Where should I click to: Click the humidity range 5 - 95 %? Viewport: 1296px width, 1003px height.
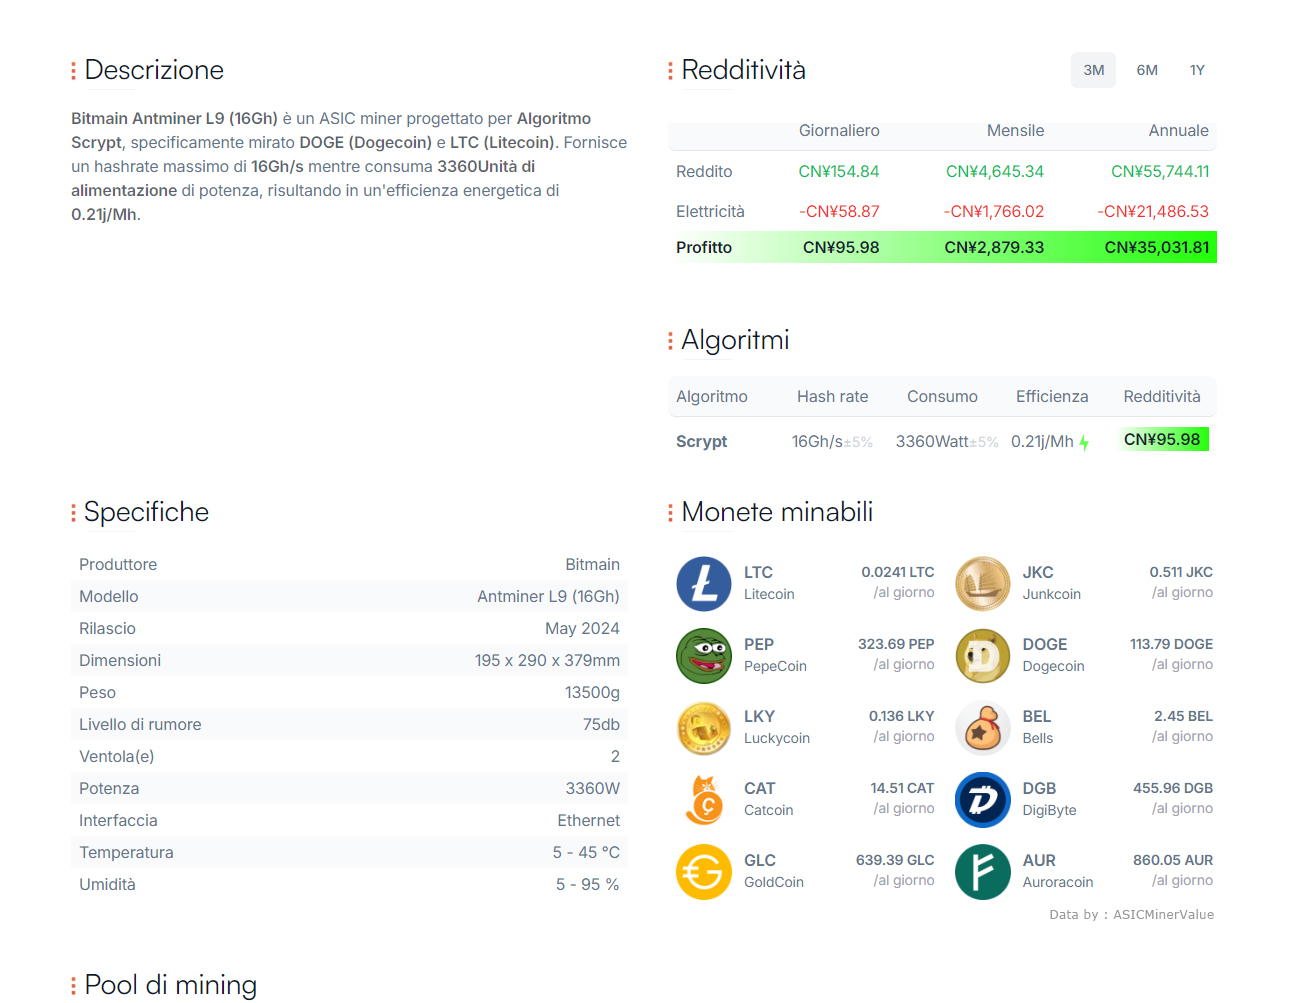pyautogui.click(x=587, y=884)
